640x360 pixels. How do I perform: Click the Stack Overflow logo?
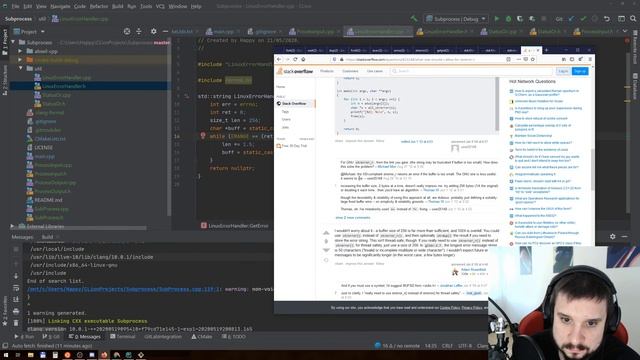(295, 71)
